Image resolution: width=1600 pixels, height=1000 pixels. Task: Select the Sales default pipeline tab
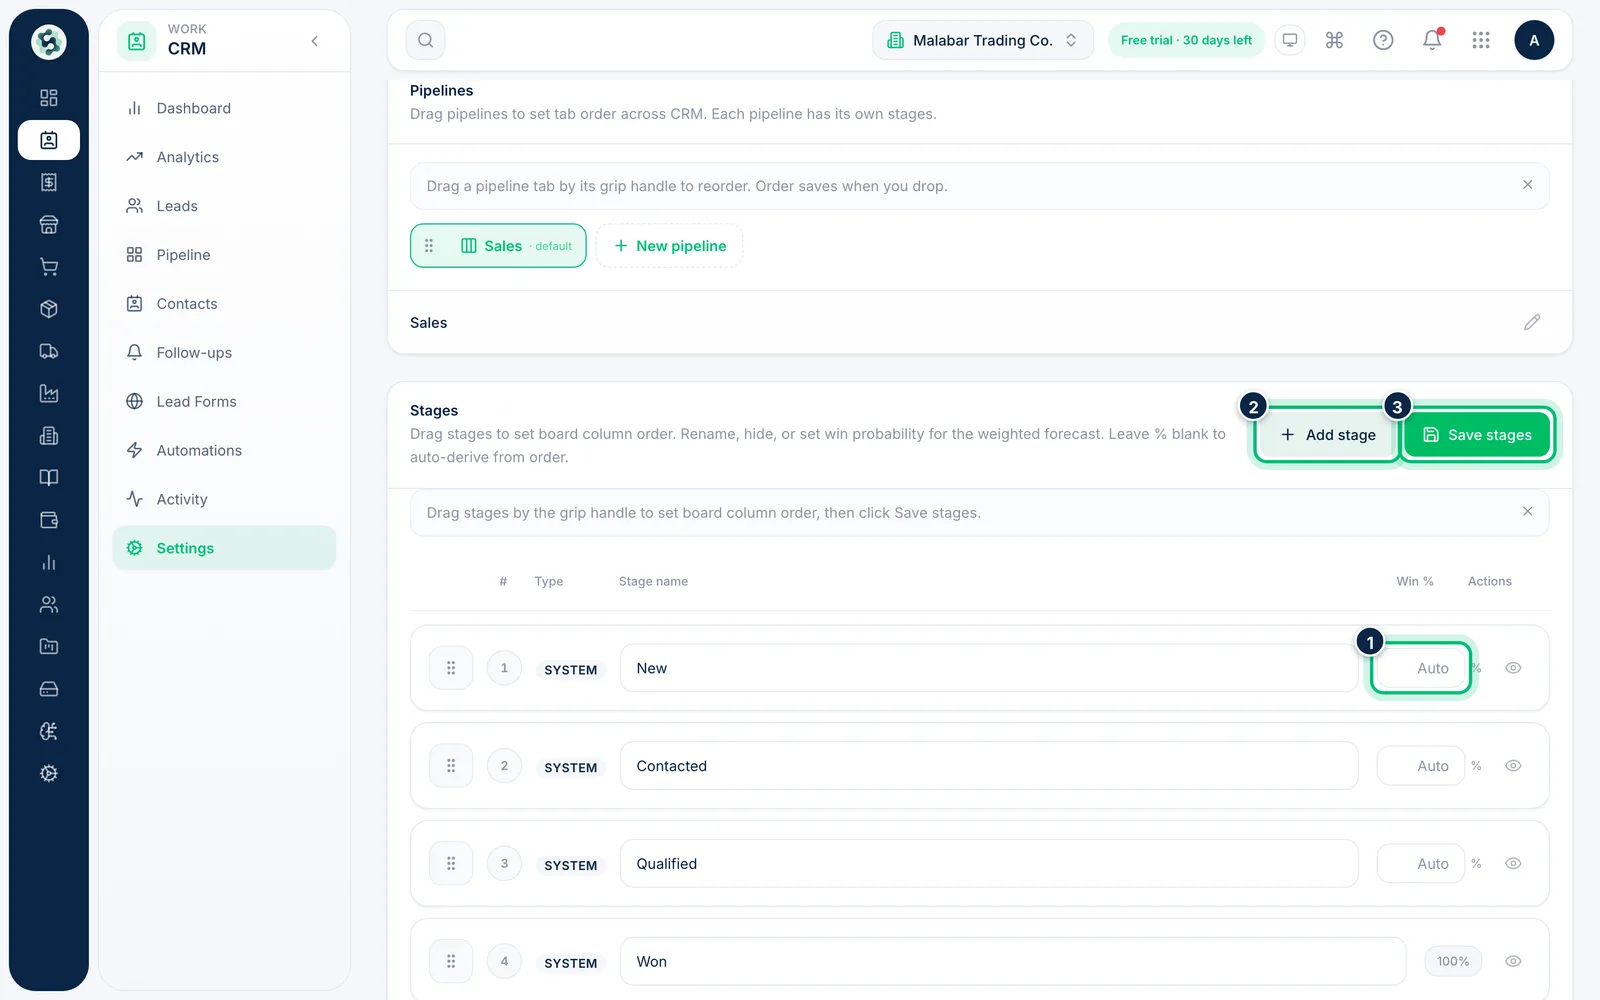click(498, 246)
